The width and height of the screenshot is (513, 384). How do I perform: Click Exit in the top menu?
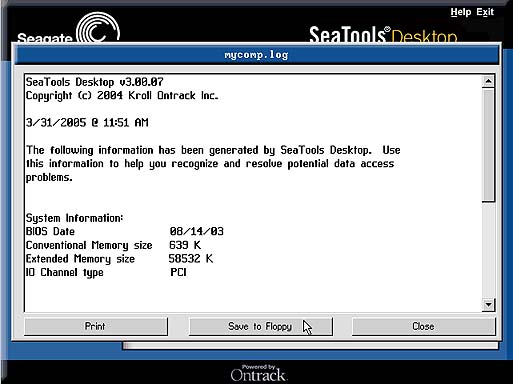[485, 12]
